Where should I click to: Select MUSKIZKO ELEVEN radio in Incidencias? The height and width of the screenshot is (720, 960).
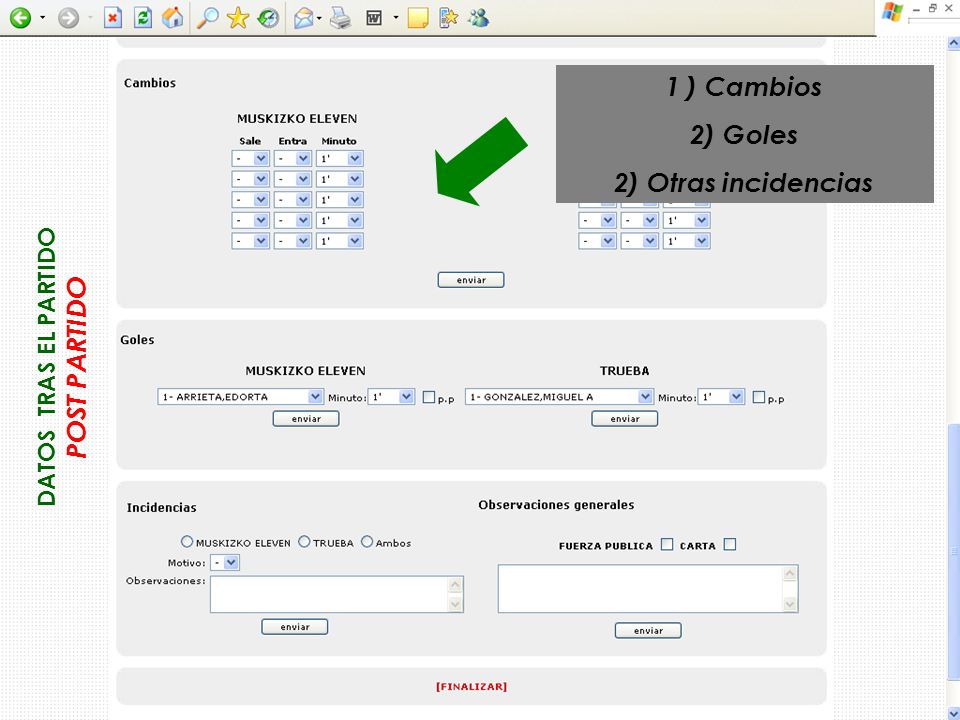tap(187, 542)
